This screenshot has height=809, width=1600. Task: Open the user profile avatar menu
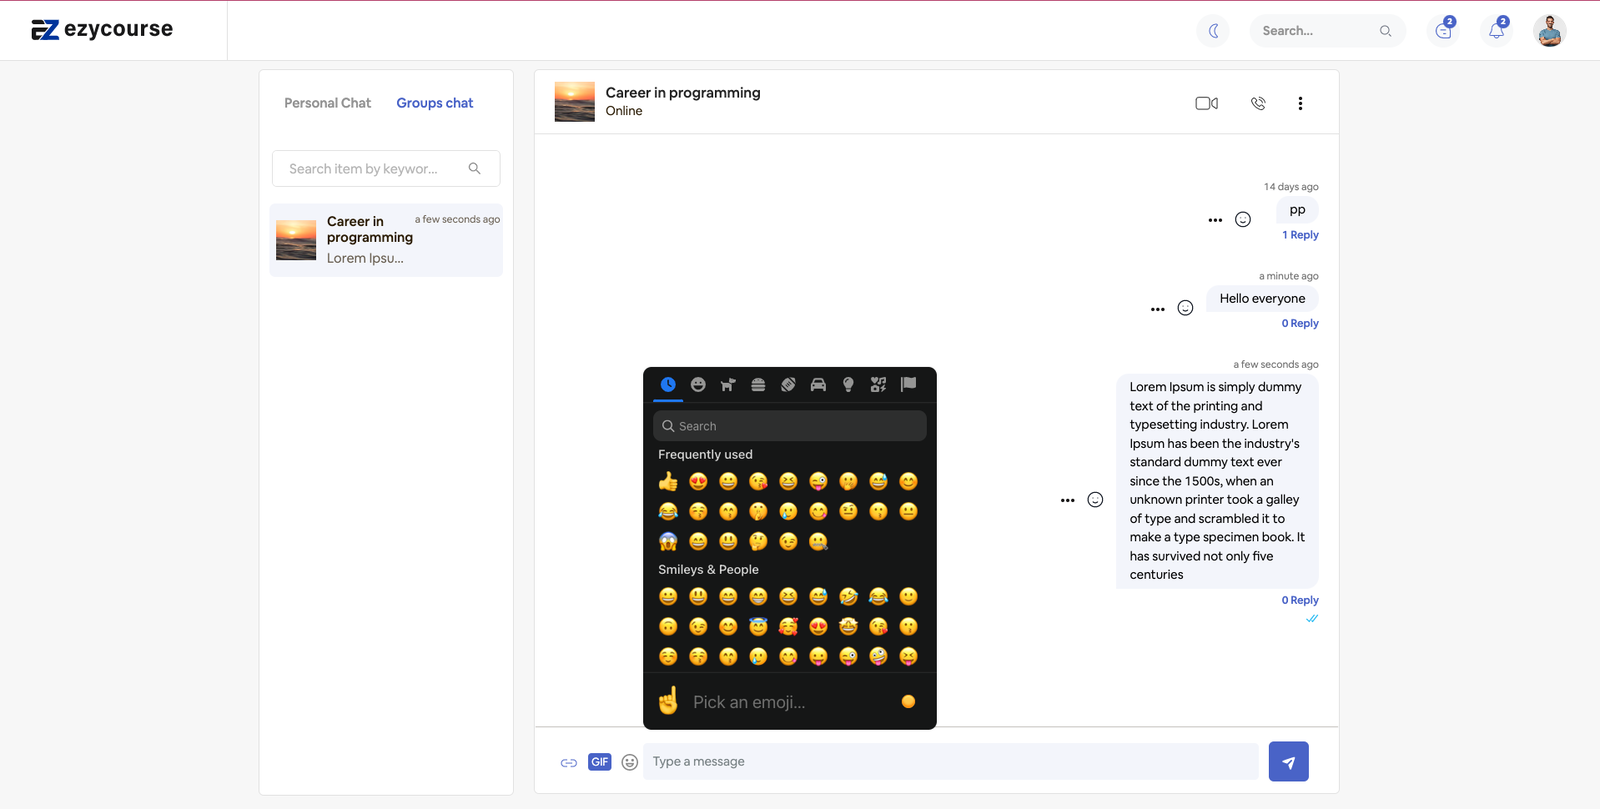pos(1549,31)
